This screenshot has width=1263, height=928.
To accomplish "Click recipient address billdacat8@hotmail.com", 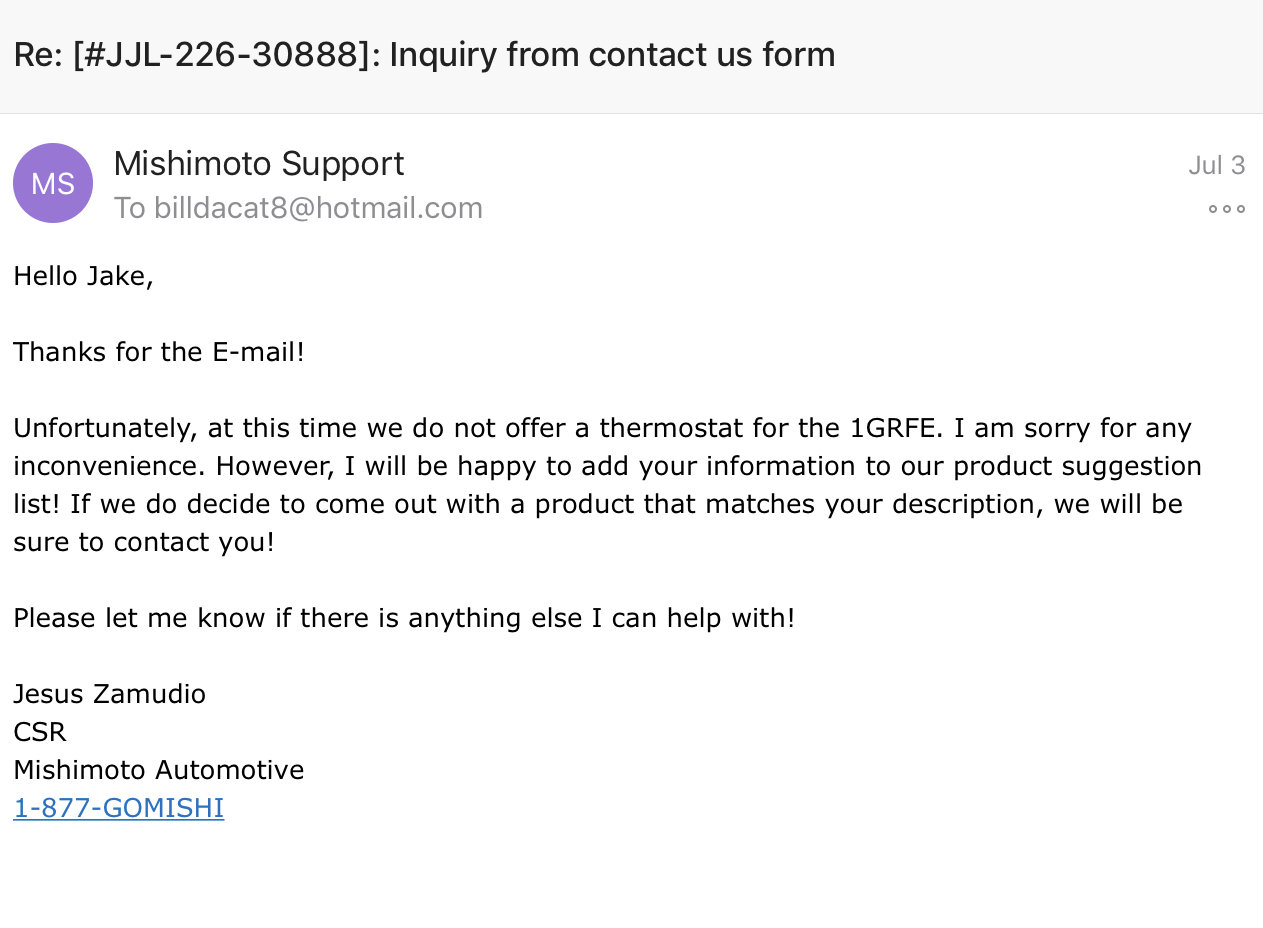I will (318, 208).
